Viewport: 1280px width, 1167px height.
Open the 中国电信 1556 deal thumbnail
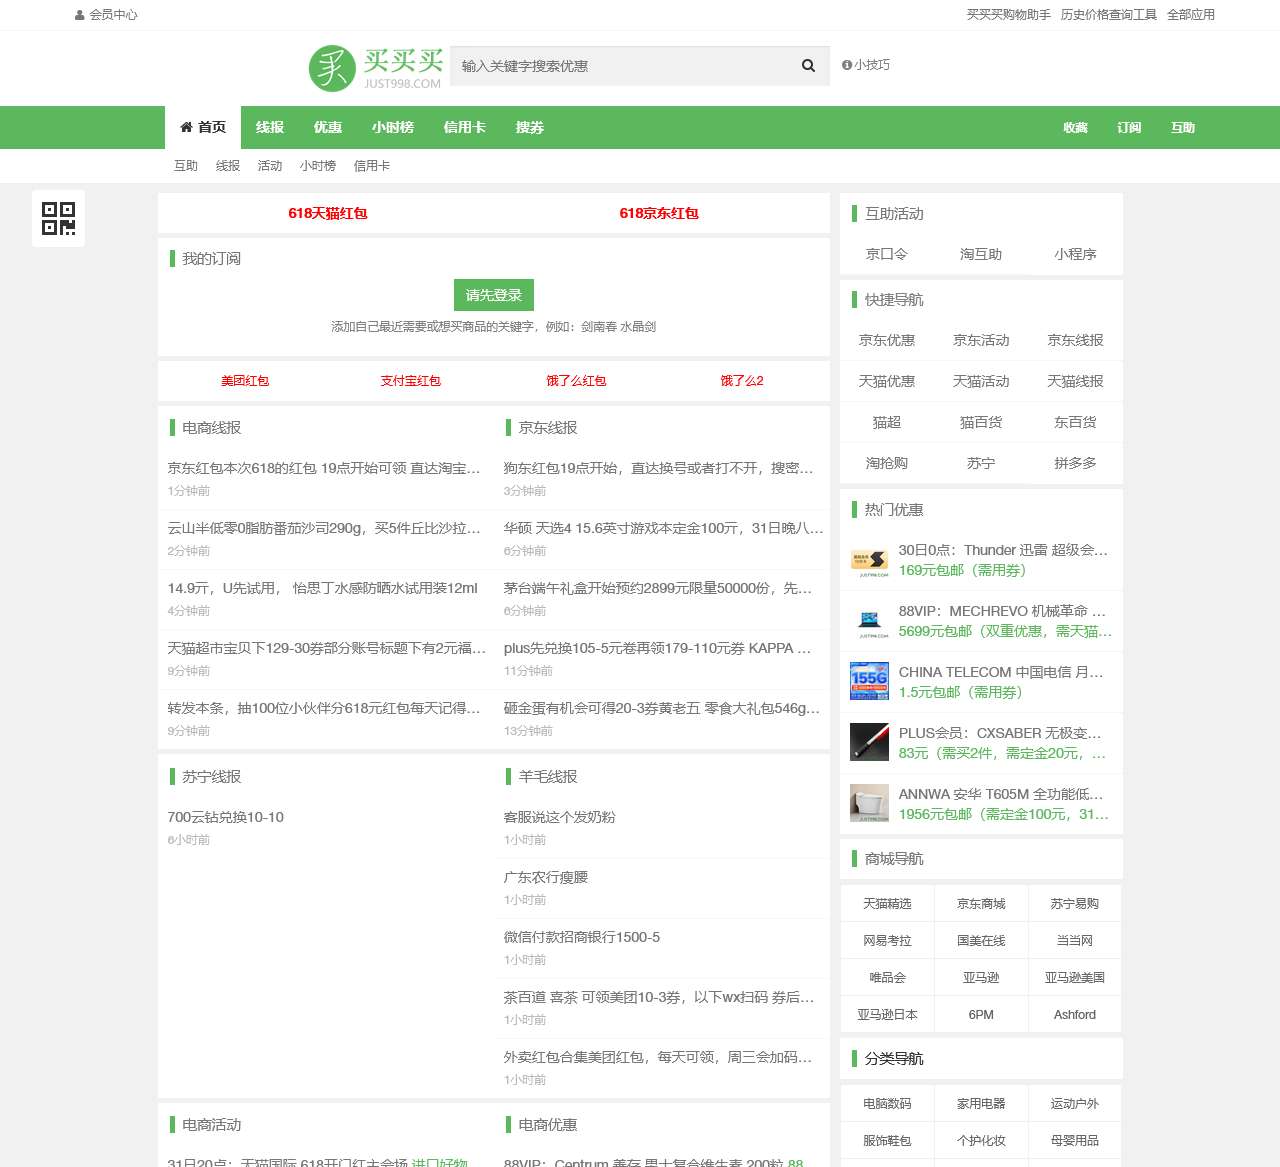click(869, 681)
